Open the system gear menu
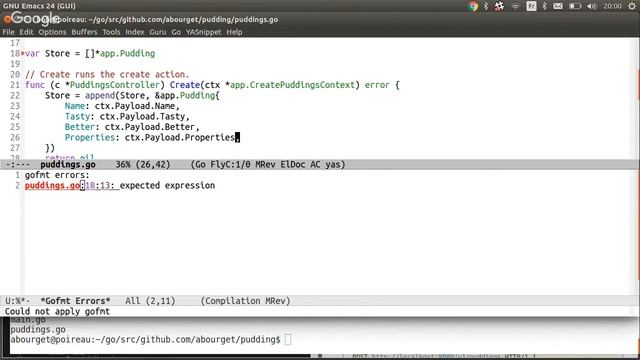Image resolution: width=640 pixels, height=360 pixels. (632, 6)
